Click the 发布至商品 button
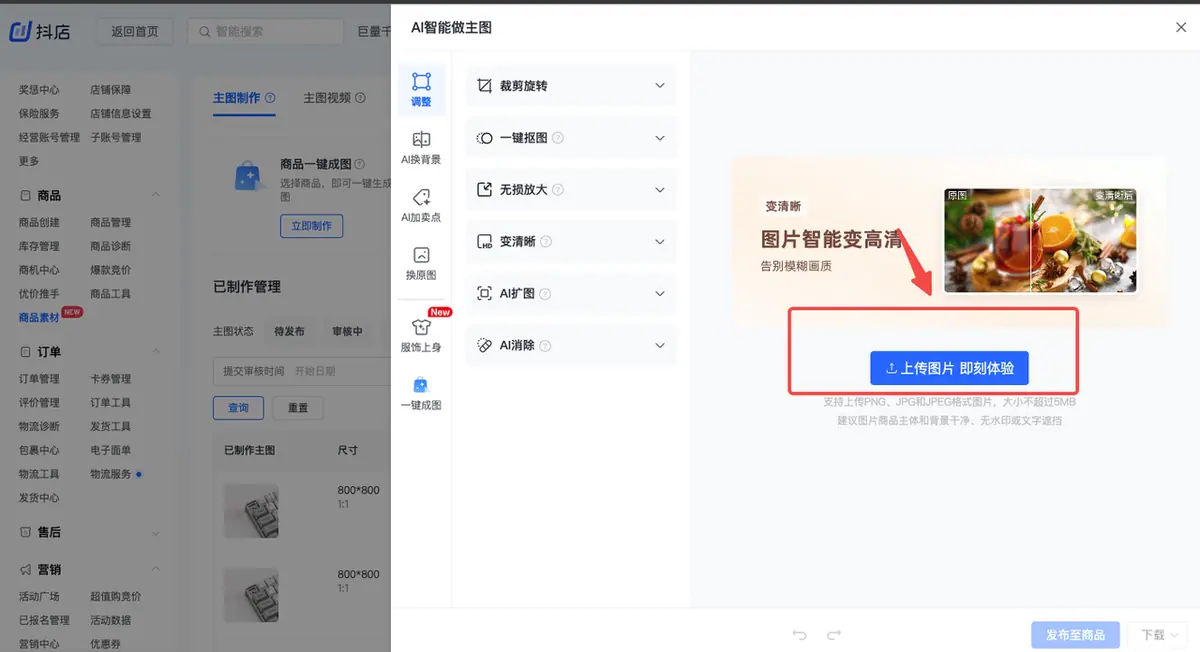The image size is (1200, 652). point(1075,635)
